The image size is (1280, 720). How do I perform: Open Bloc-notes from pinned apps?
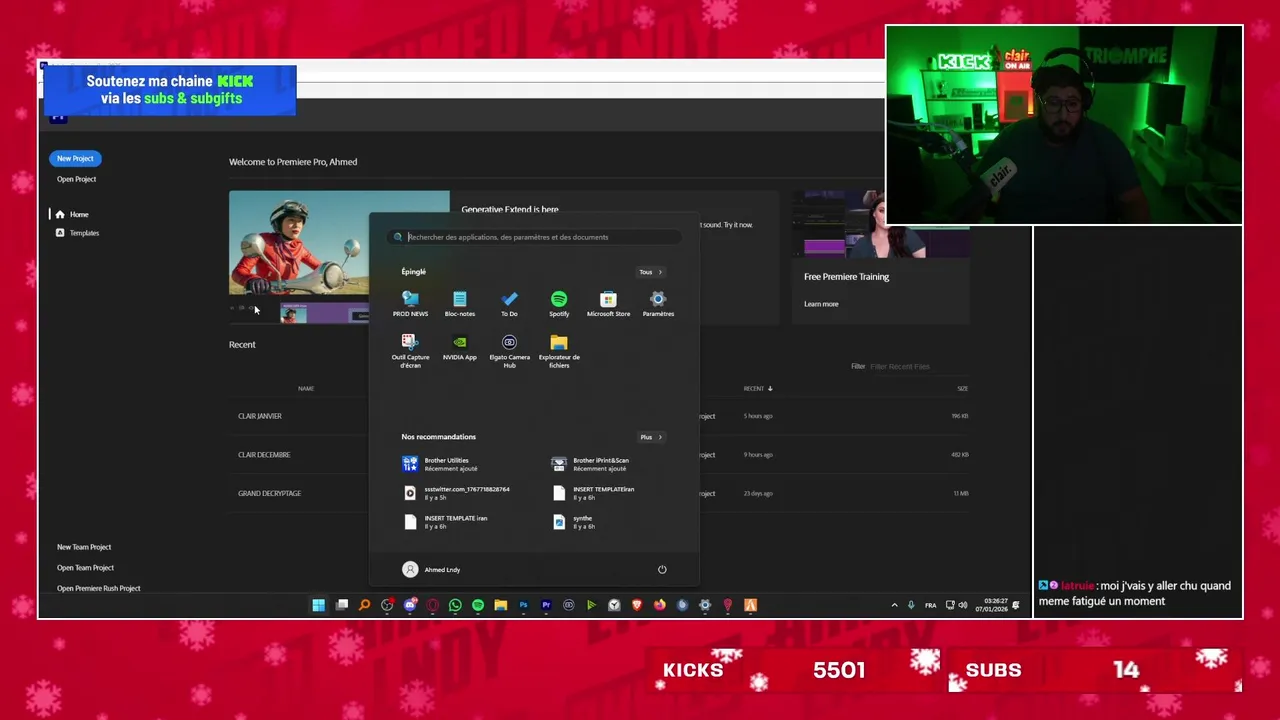click(460, 303)
